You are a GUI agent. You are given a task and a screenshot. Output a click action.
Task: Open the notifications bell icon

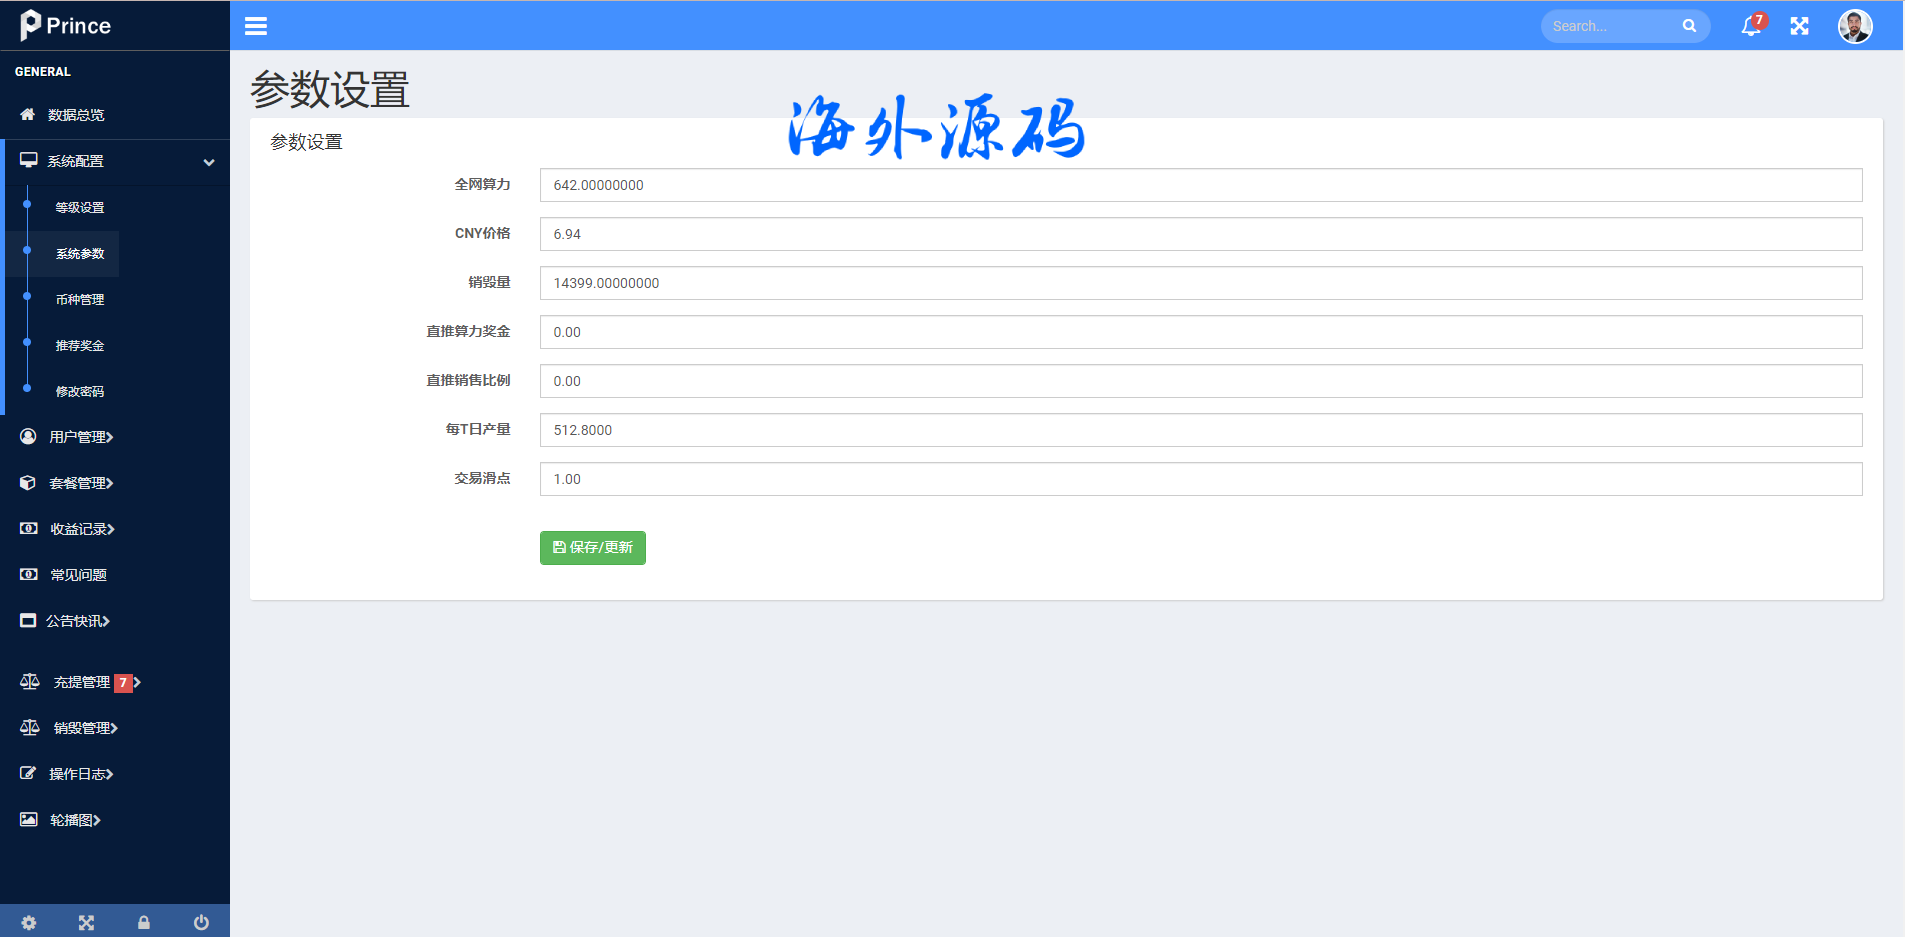[1751, 26]
